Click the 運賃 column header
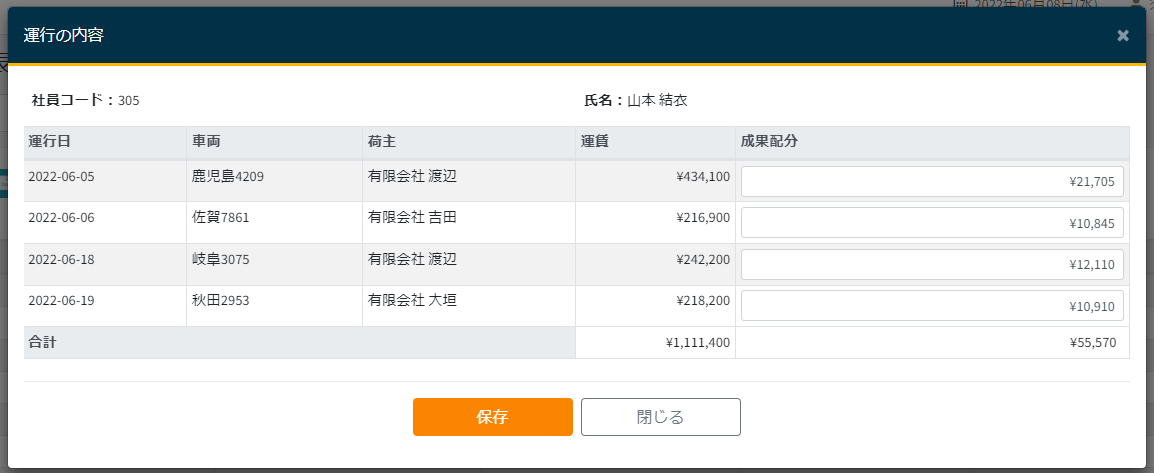The width and height of the screenshot is (1154, 473). (x=596, y=141)
